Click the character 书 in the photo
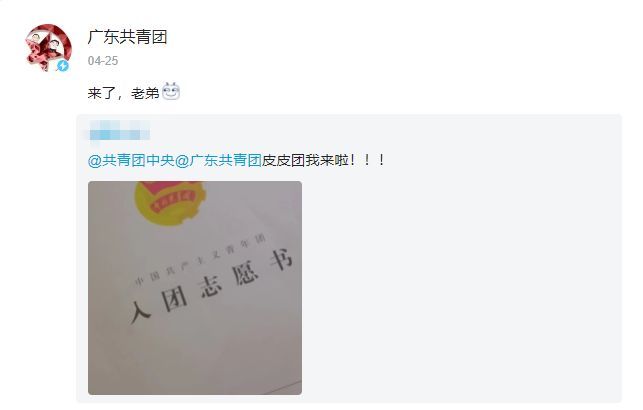The image size is (643, 410). [281, 260]
